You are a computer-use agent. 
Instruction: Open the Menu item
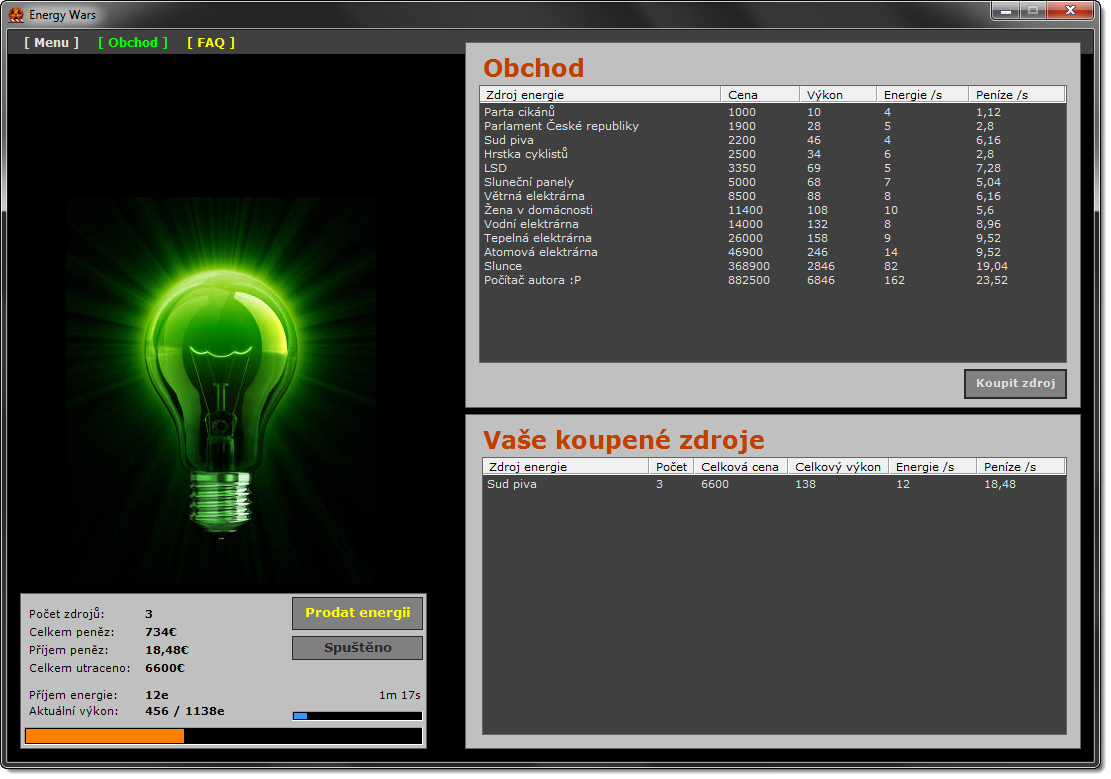coord(51,43)
